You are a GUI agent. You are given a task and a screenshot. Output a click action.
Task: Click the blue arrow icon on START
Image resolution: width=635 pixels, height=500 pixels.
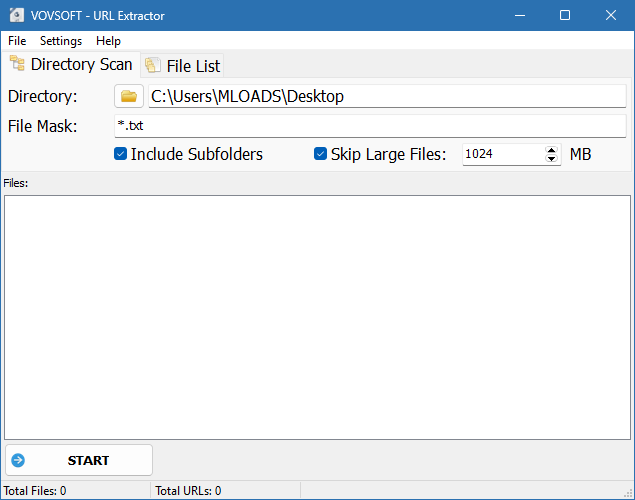(18, 460)
